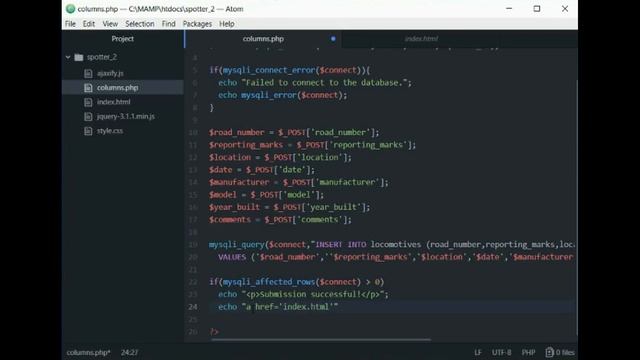The width and height of the screenshot is (640, 360).
Task: Open the File menu
Action: 70,24
